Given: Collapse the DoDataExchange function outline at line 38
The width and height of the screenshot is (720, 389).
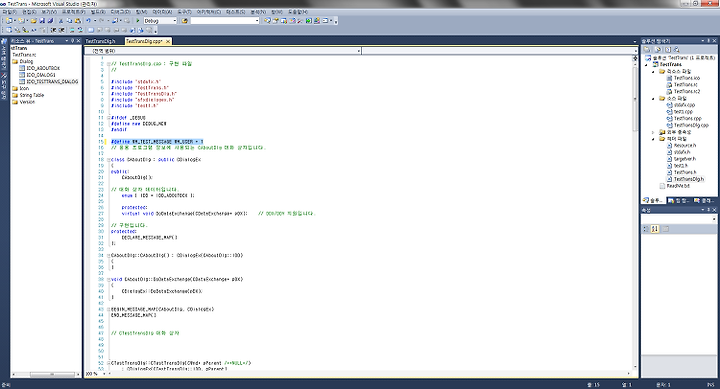Looking at the screenshot, I should (109, 279).
